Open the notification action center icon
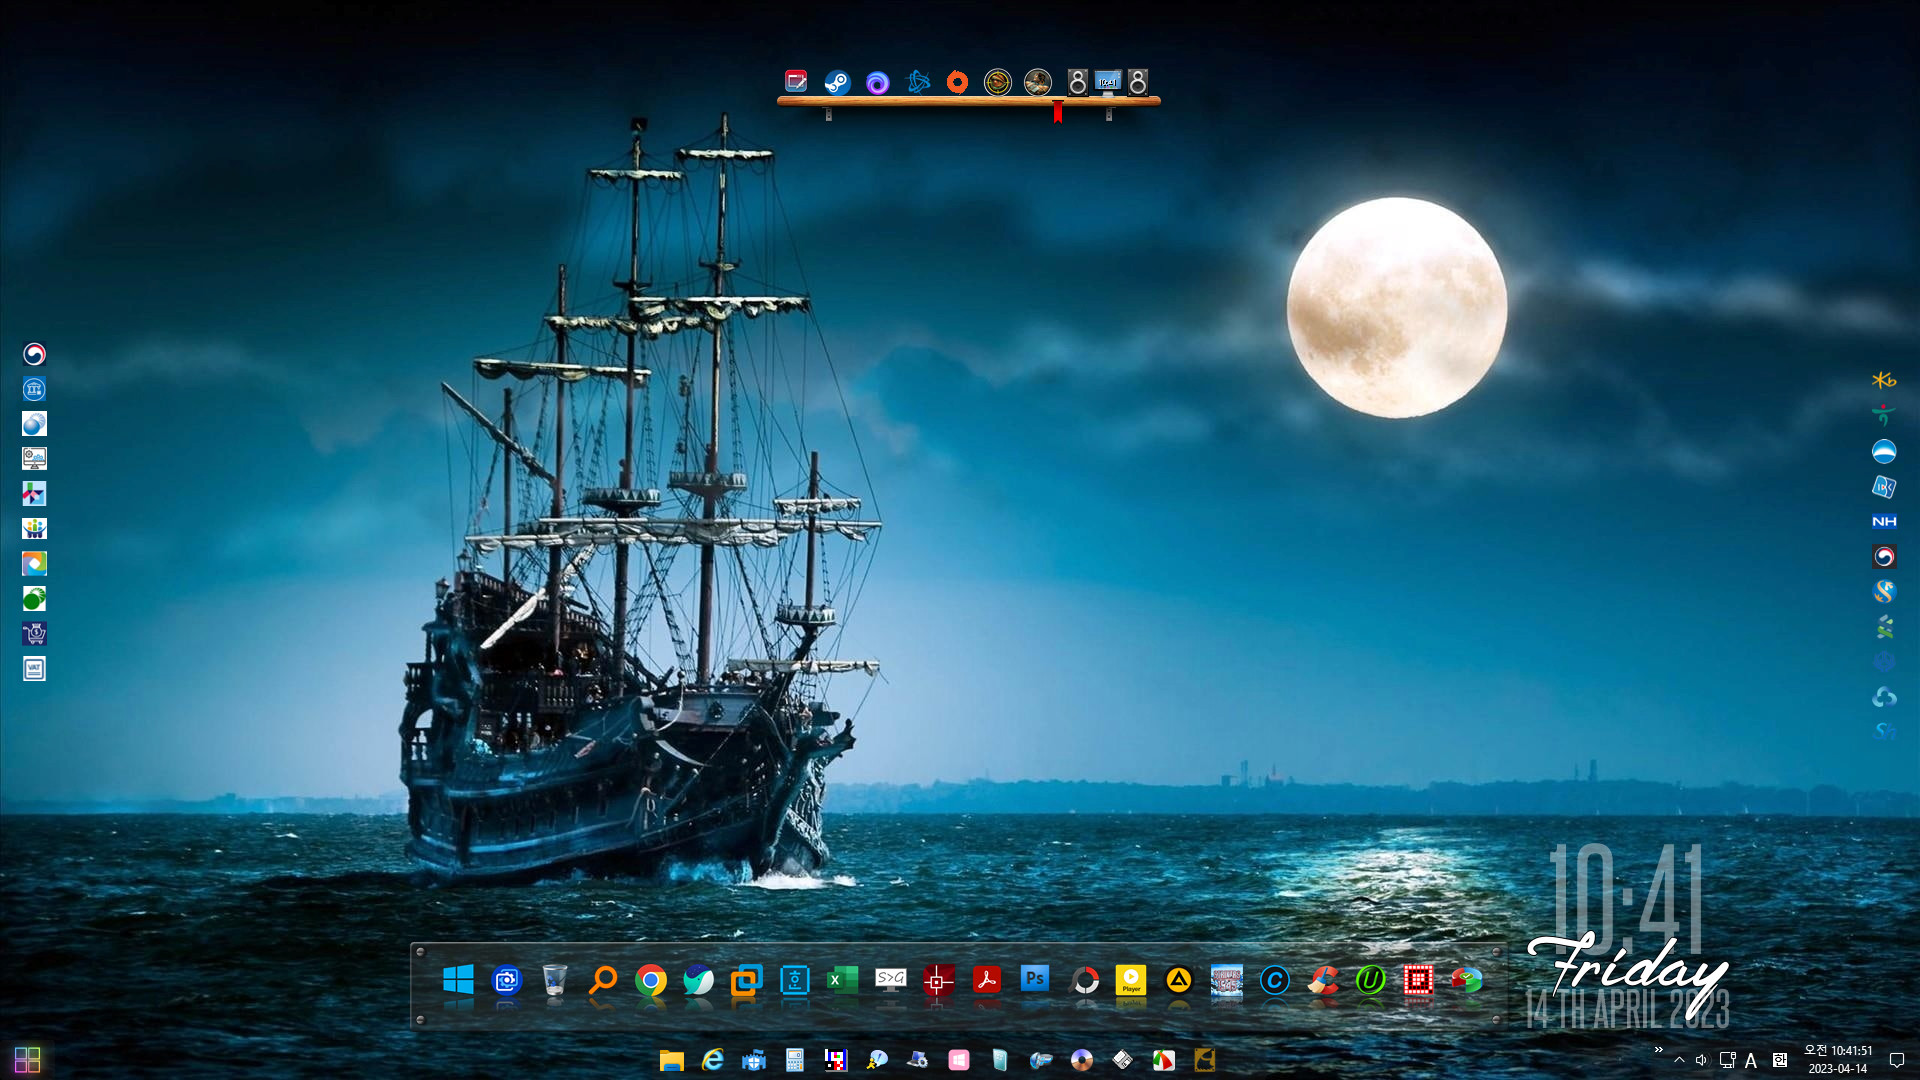The width and height of the screenshot is (1920, 1080). pyautogui.click(x=1896, y=1060)
